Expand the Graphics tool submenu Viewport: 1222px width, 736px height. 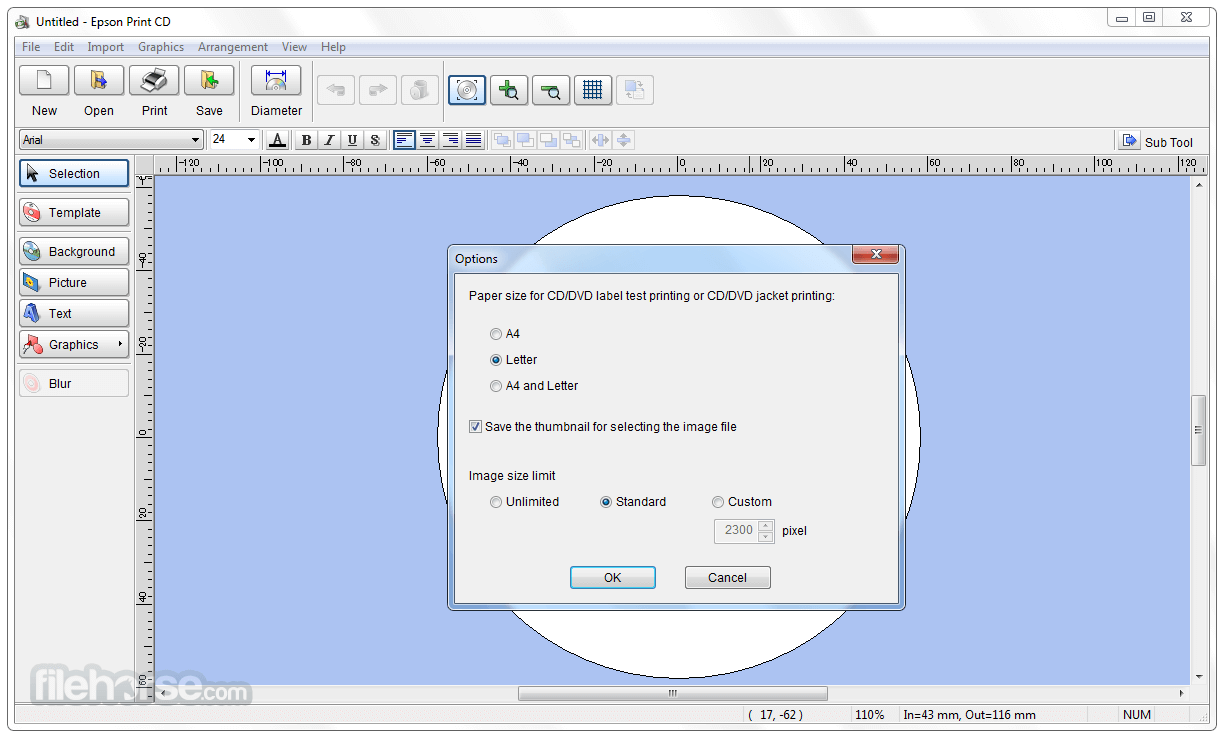(120, 344)
